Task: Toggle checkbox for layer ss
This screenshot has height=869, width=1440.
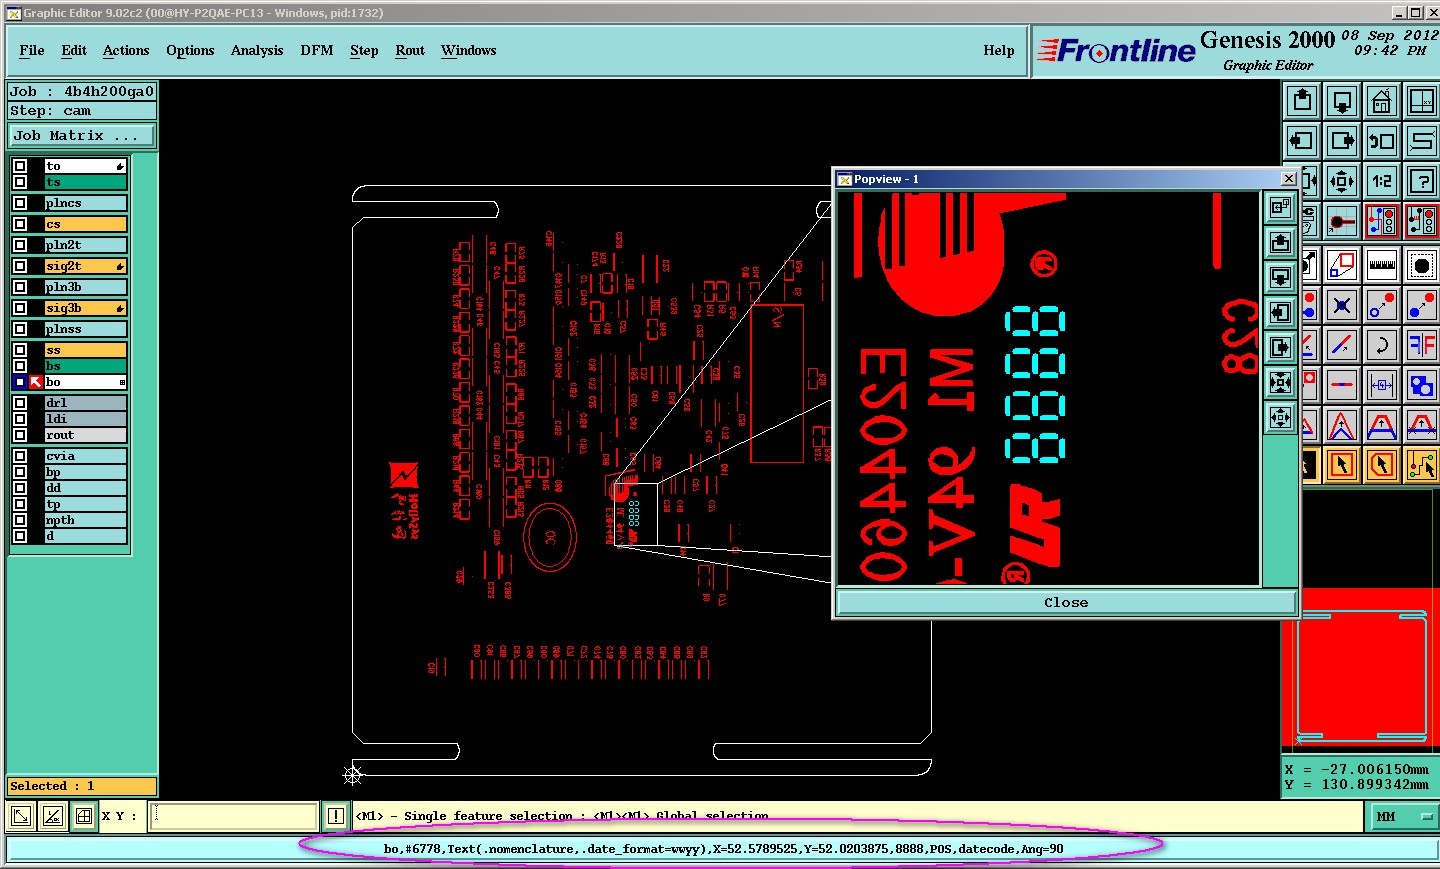Action: pos(20,350)
